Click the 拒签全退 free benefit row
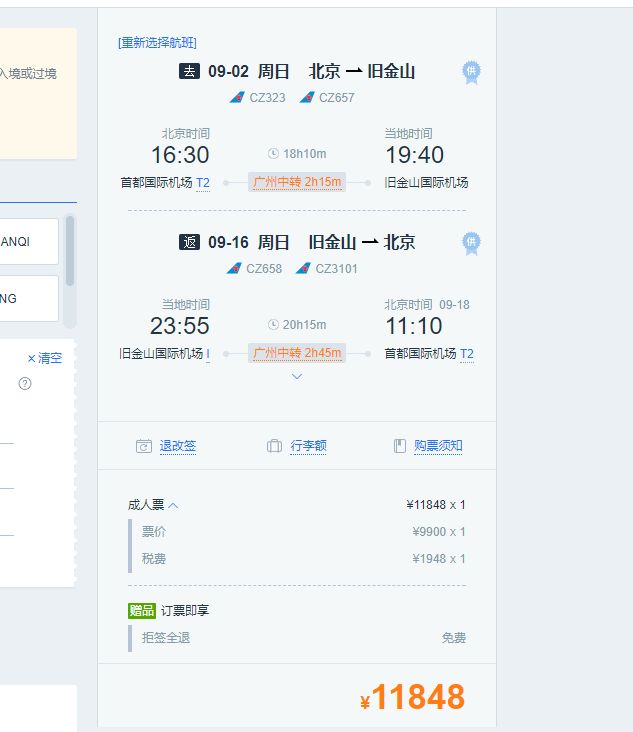 [297, 638]
